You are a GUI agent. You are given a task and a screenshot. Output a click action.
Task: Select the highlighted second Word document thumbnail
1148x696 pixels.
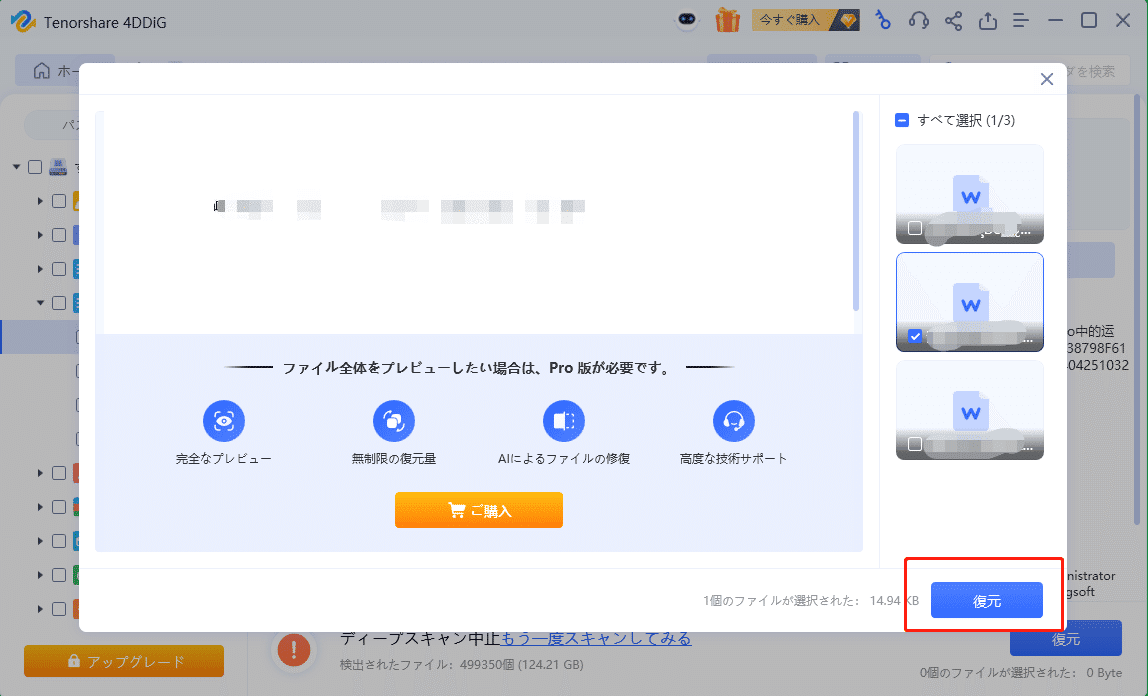970,302
